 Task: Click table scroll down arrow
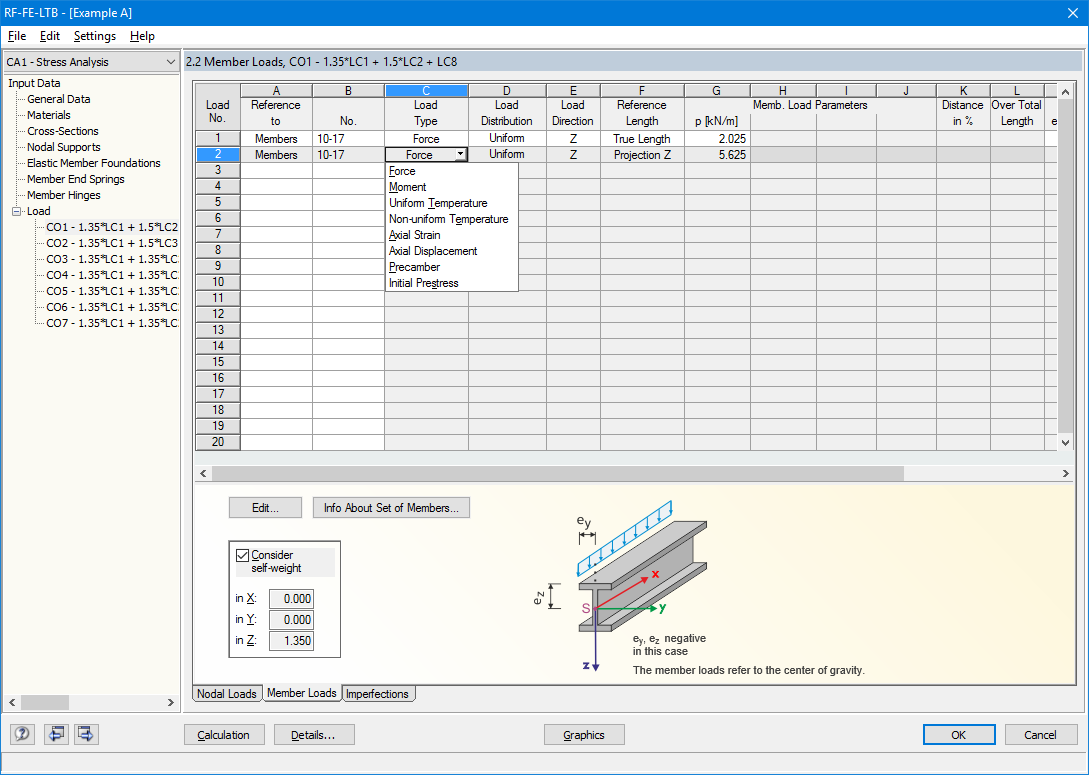click(1065, 442)
